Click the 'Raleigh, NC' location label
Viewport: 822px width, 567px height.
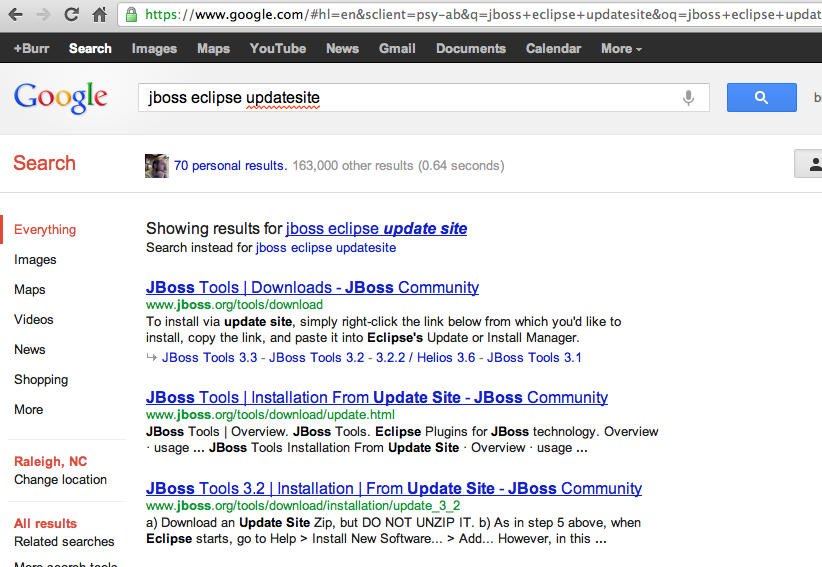tap(51, 461)
